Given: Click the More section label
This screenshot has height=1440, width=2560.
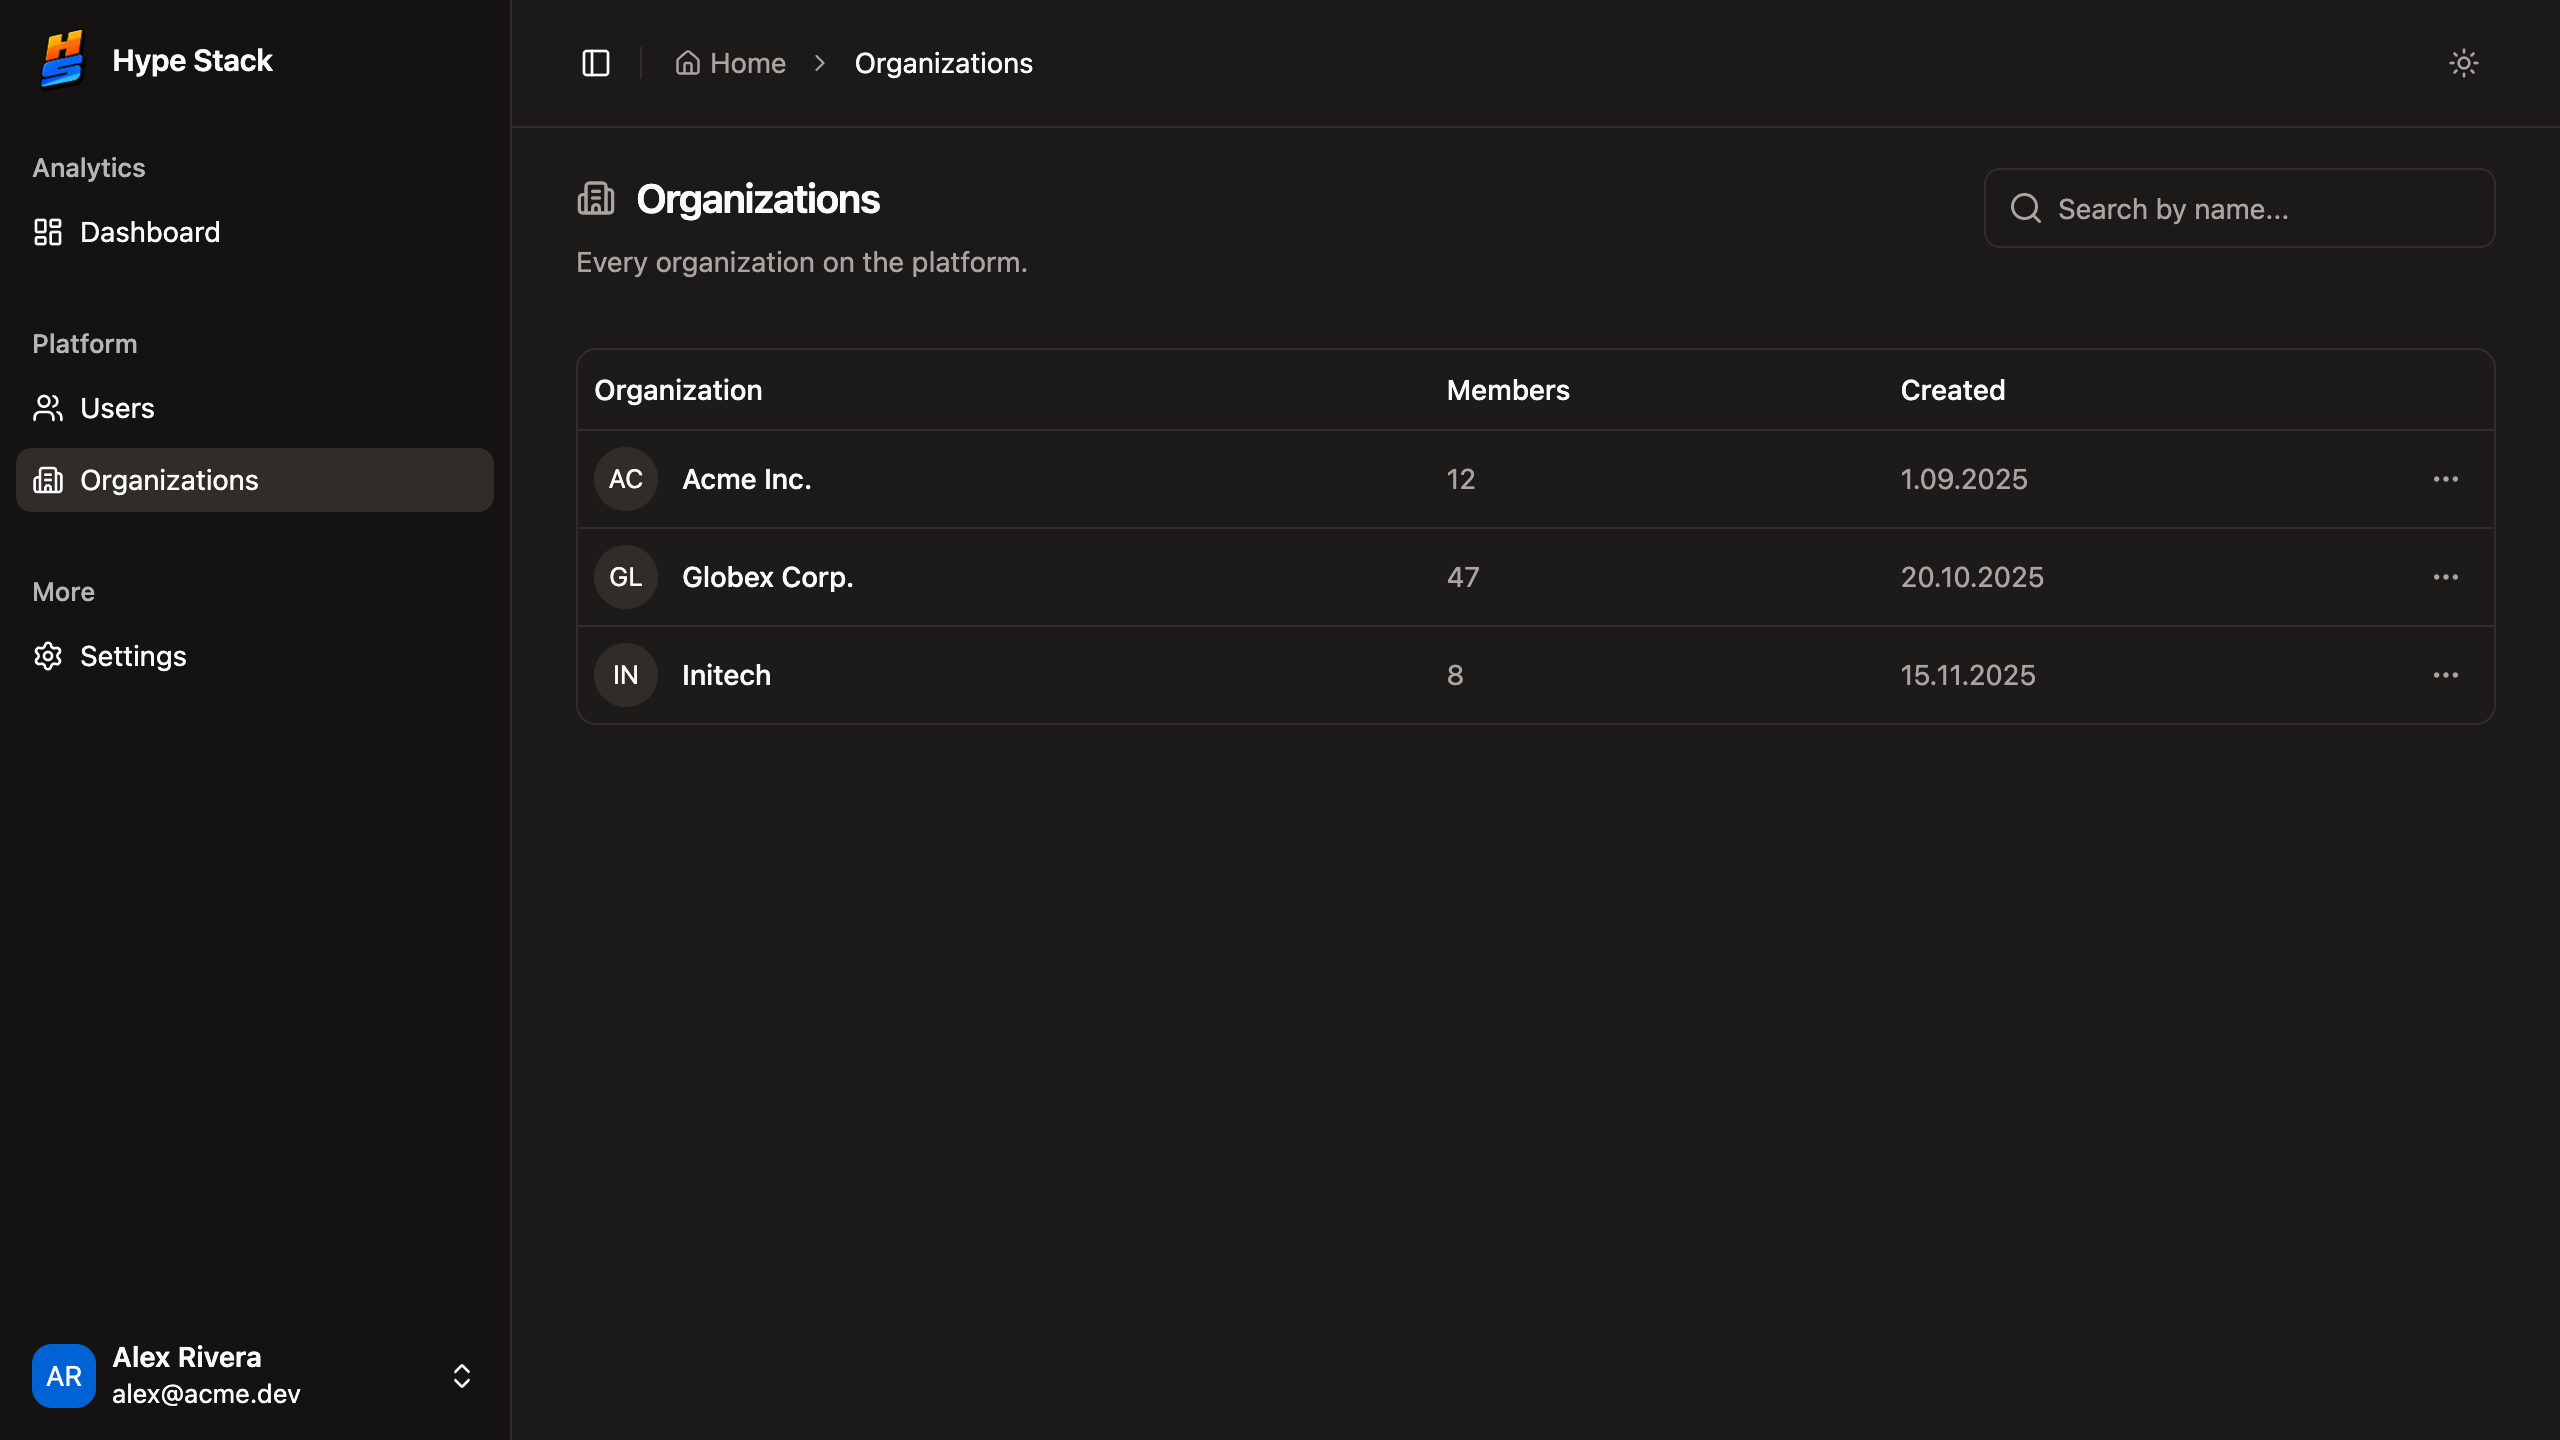Looking at the screenshot, I should pyautogui.click(x=63, y=592).
